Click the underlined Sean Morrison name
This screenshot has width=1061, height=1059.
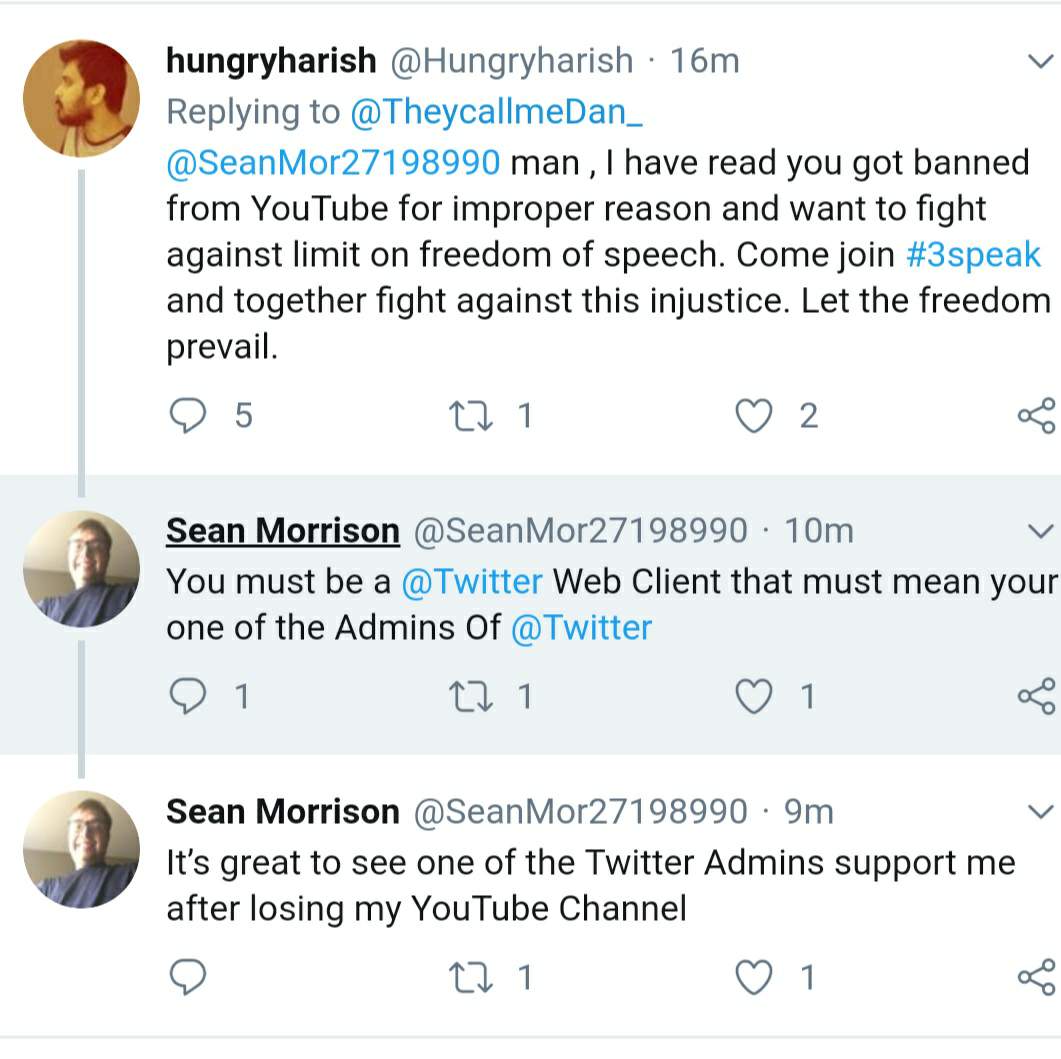pos(282,531)
